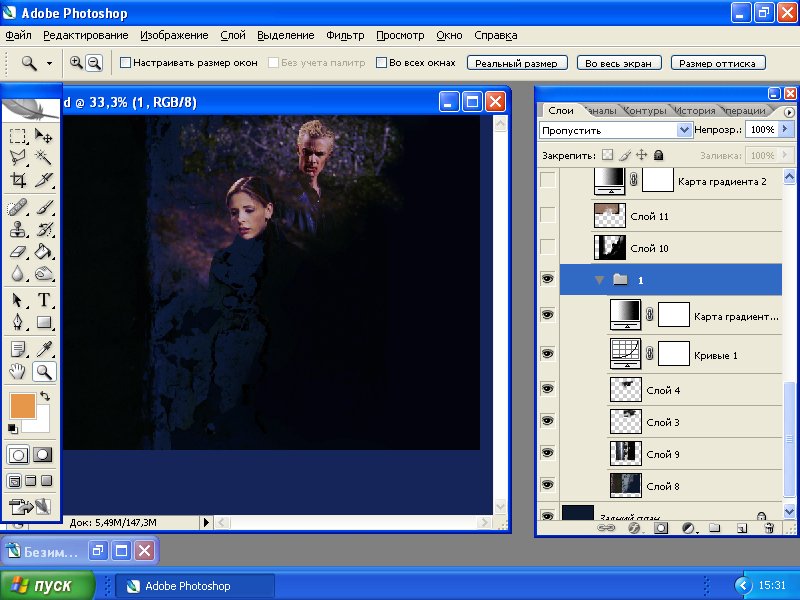The width and height of the screenshot is (800, 600).
Task: Select the Magic Wand tool
Action: tap(44, 157)
